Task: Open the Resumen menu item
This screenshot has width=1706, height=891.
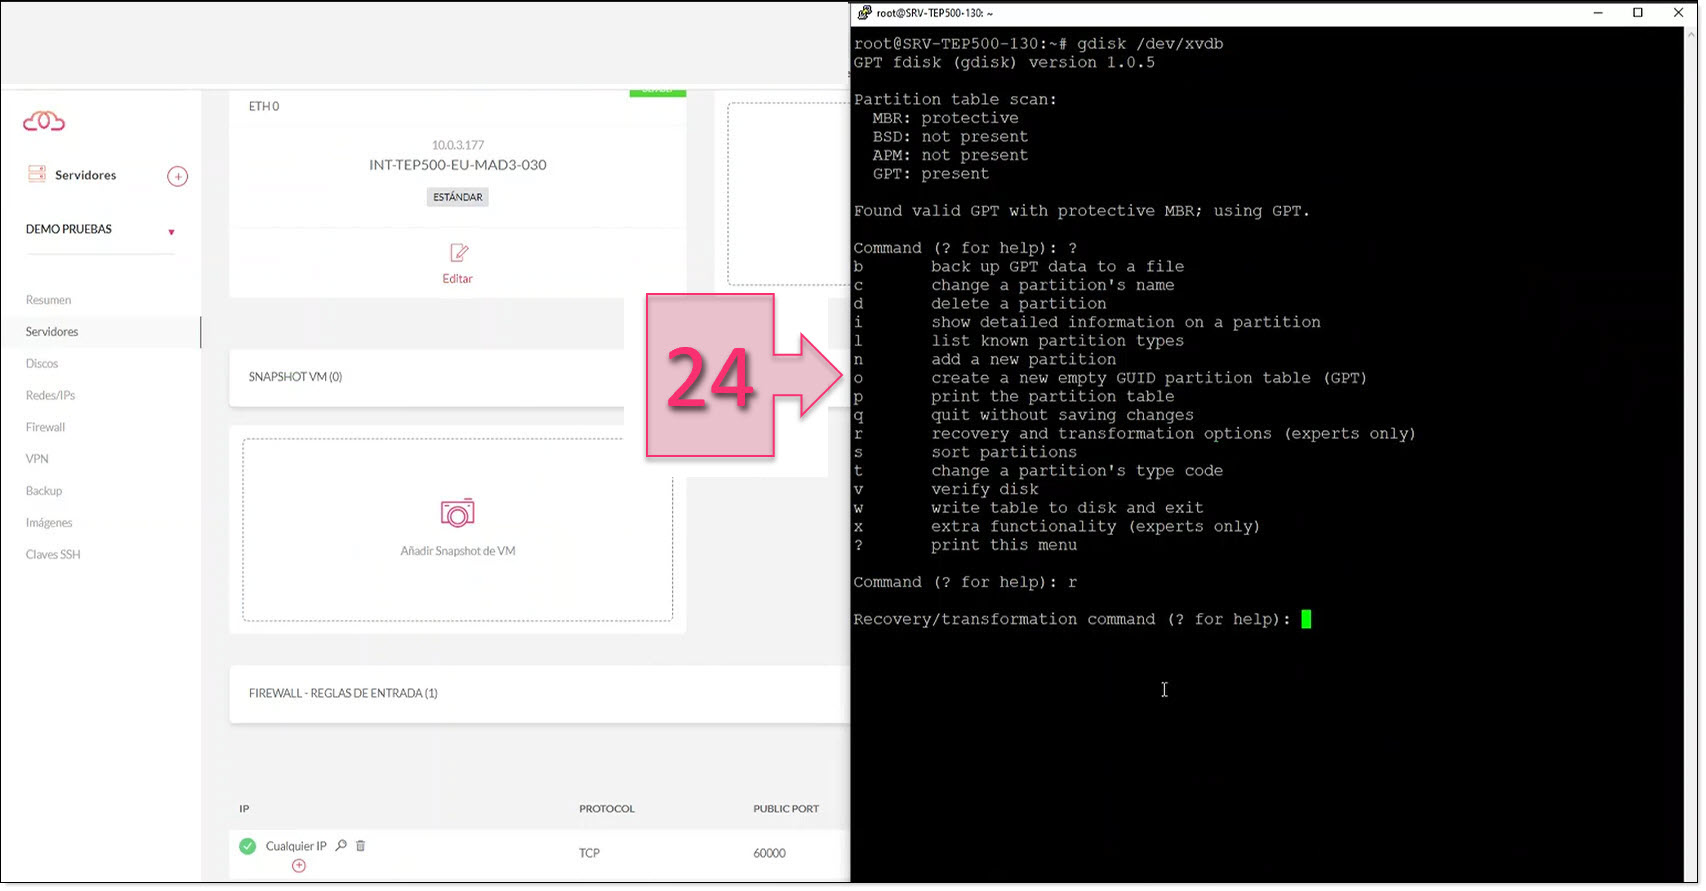Action: tap(48, 300)
